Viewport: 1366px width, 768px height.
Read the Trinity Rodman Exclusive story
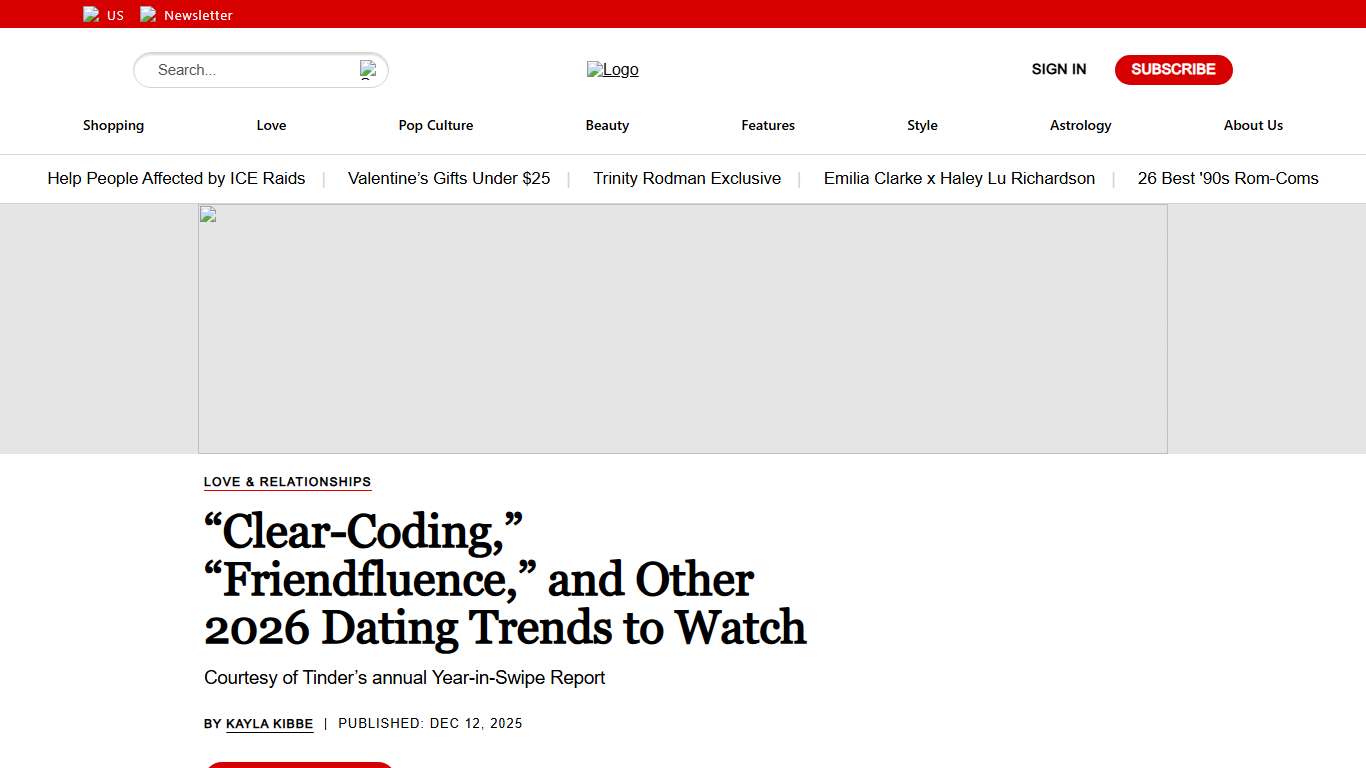(687, 178)
